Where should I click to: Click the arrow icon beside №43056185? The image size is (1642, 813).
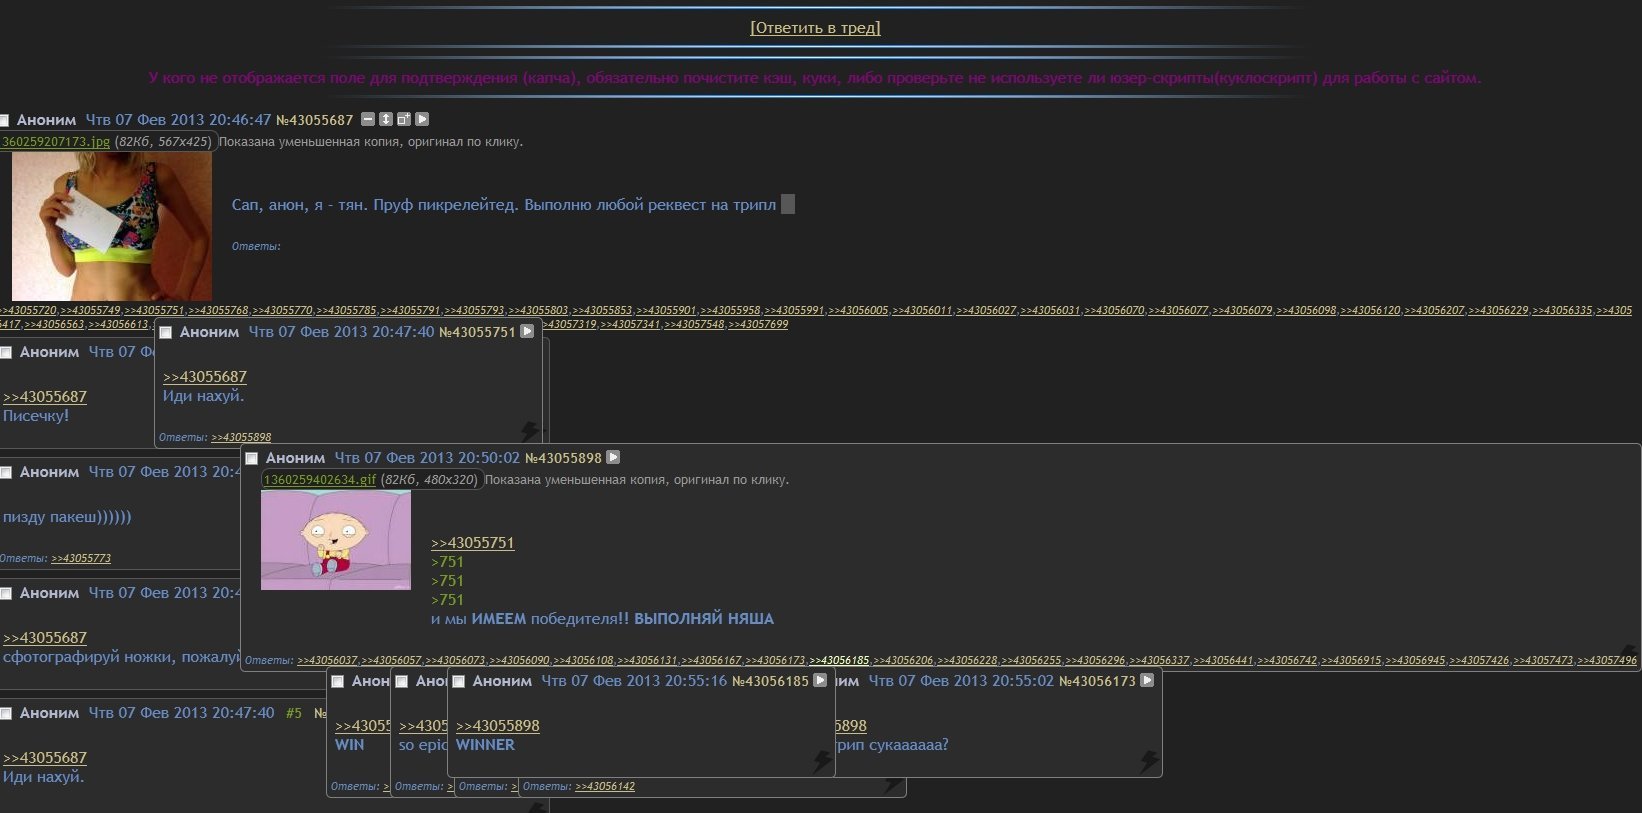pos(820,680)
